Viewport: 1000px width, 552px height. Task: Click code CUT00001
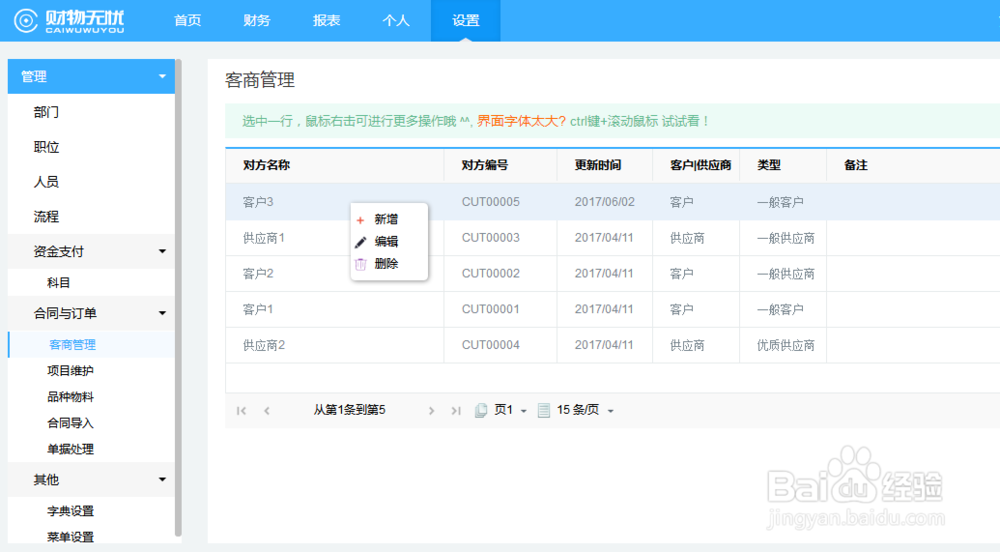490,309
